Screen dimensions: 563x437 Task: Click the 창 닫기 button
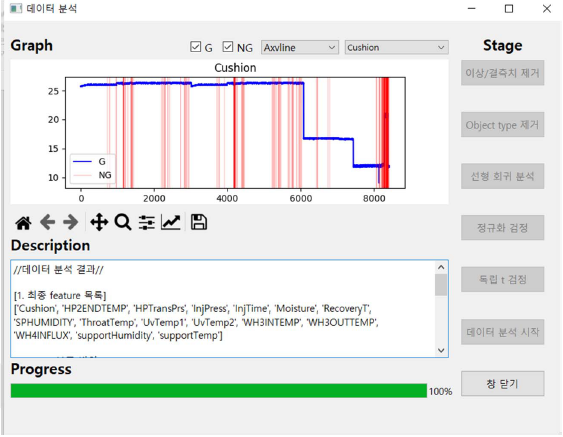502,383
